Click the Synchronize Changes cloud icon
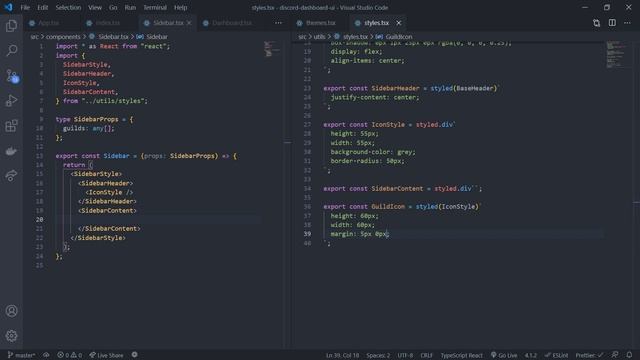The image size is (640, 360). coord(46,355)
